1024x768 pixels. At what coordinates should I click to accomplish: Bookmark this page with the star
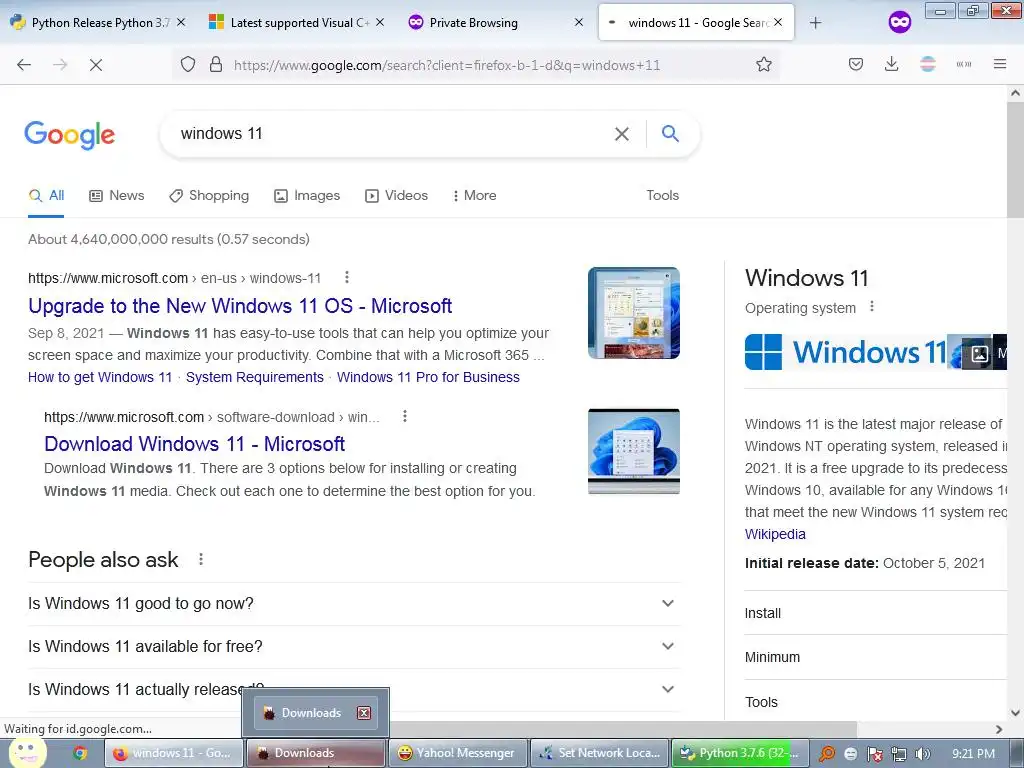click(x=763, y=65)
